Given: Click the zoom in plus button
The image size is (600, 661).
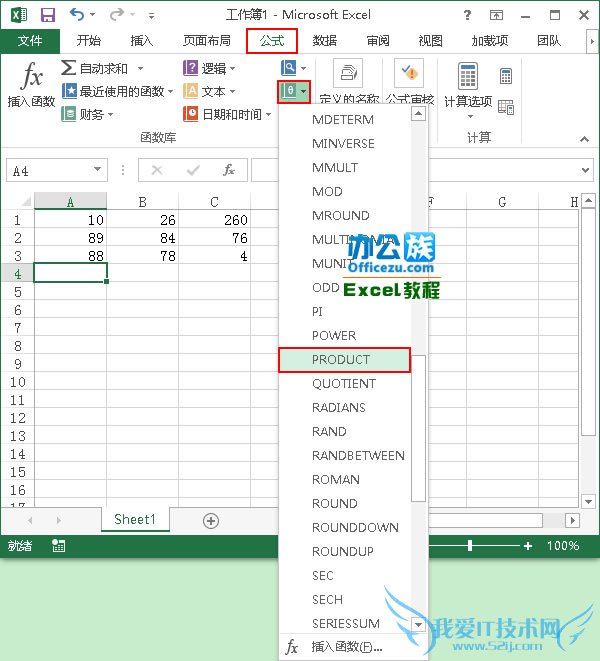Looking at the screenshot, I should [x=527, y=546].
